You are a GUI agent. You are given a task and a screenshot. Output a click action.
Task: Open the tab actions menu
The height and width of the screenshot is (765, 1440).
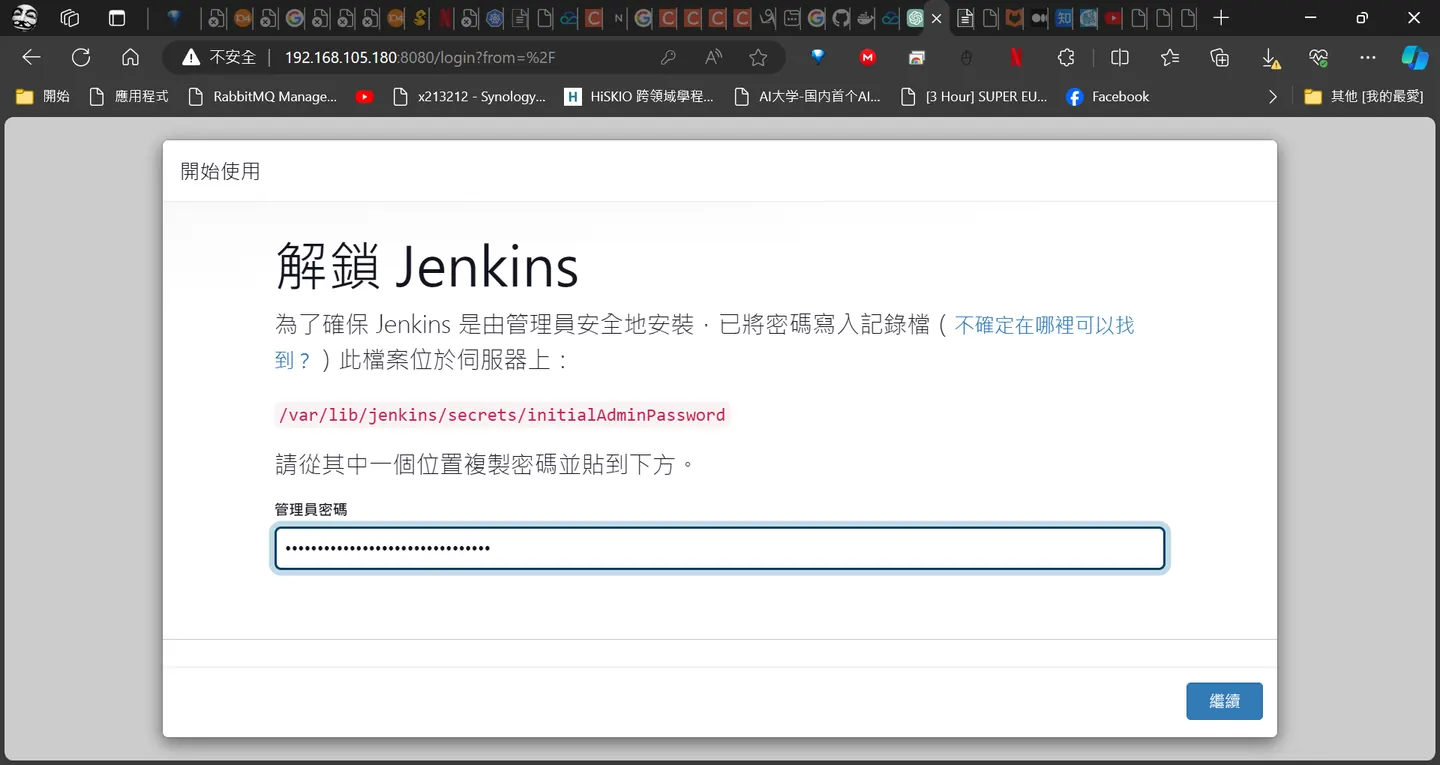[x=117, y=18]
